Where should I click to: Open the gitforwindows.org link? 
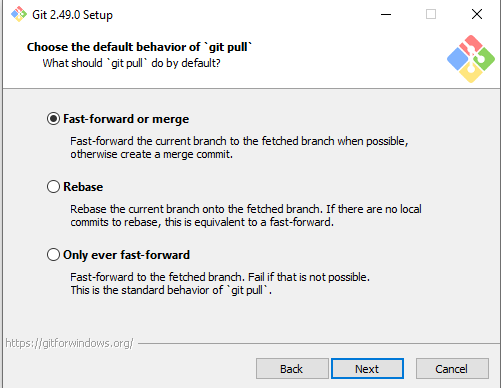[69, 343]
